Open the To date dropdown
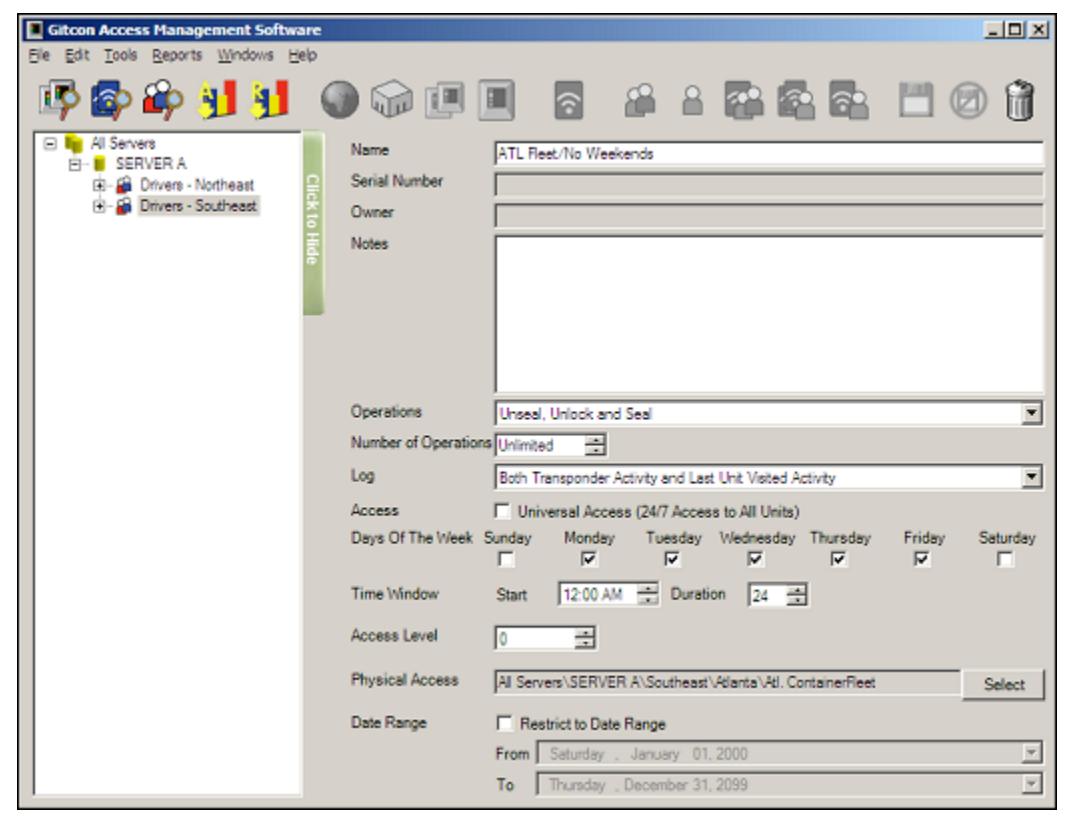This screenshot has height=825, width=1070. (x=1031, y=785)
